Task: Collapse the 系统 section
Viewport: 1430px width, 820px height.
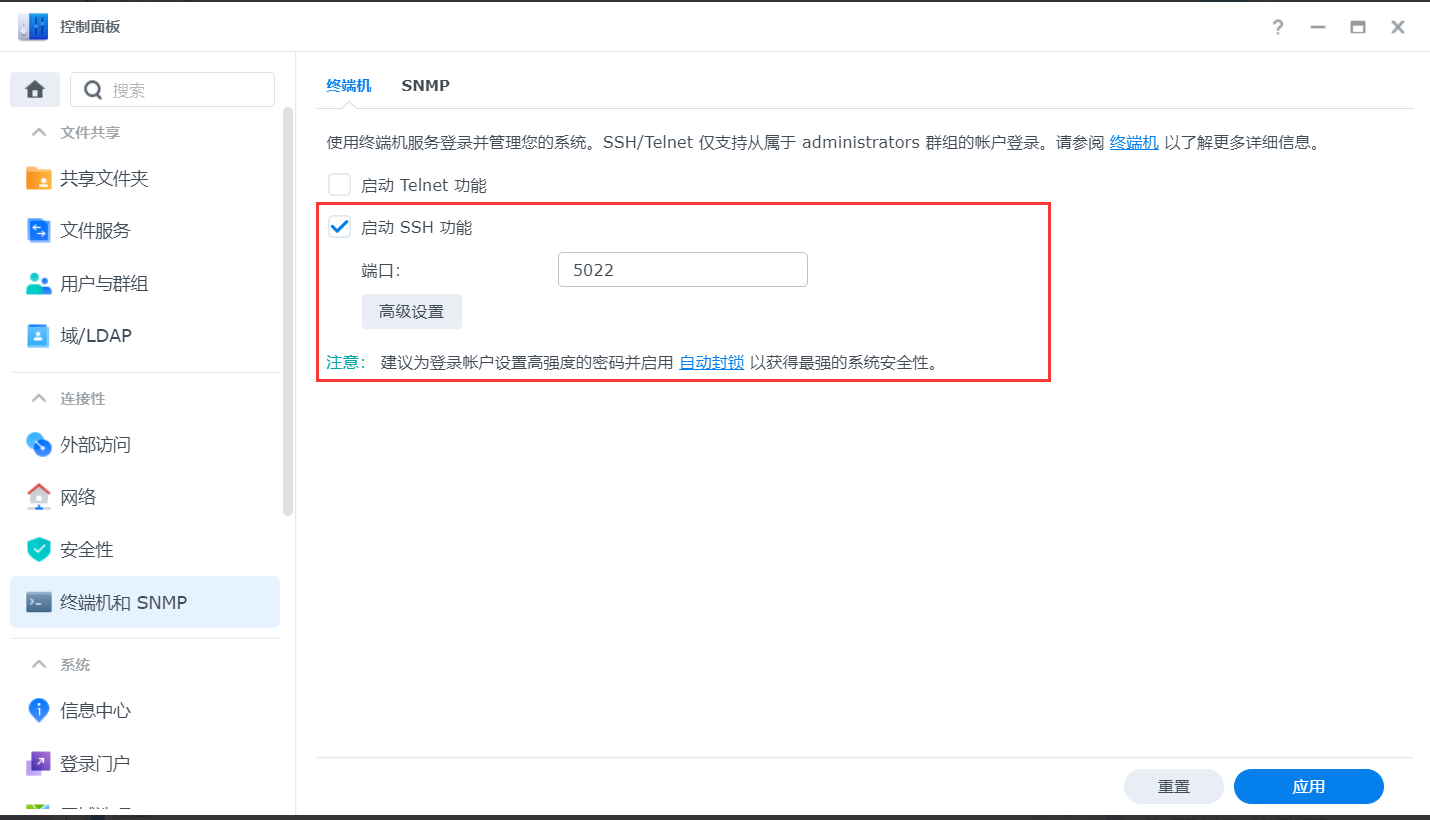Action: [39, 664]
